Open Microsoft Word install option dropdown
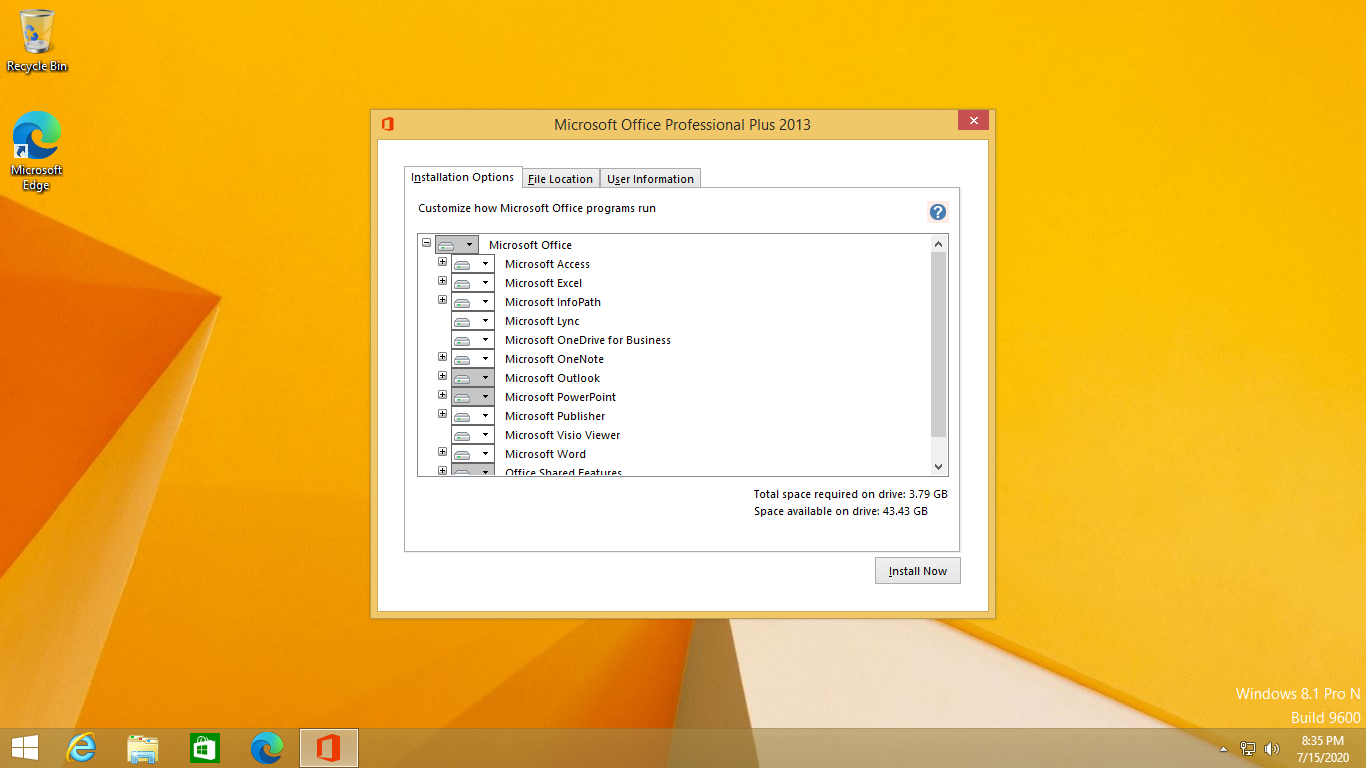The height and width of the screenshot is (768, 1366). click(473, 454)
